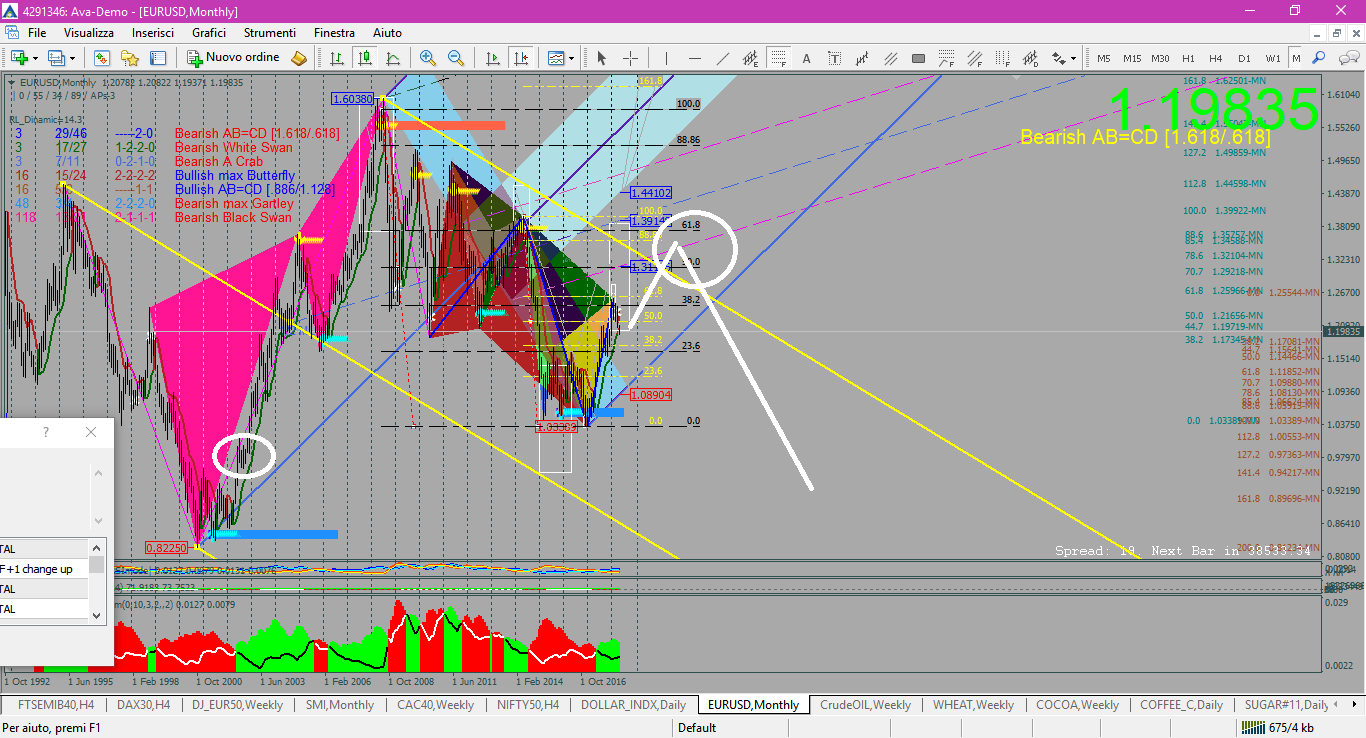Switch to M5 timeframe
The height and width of the screenshot is (738, 1366).
[x=1103, y=58]
